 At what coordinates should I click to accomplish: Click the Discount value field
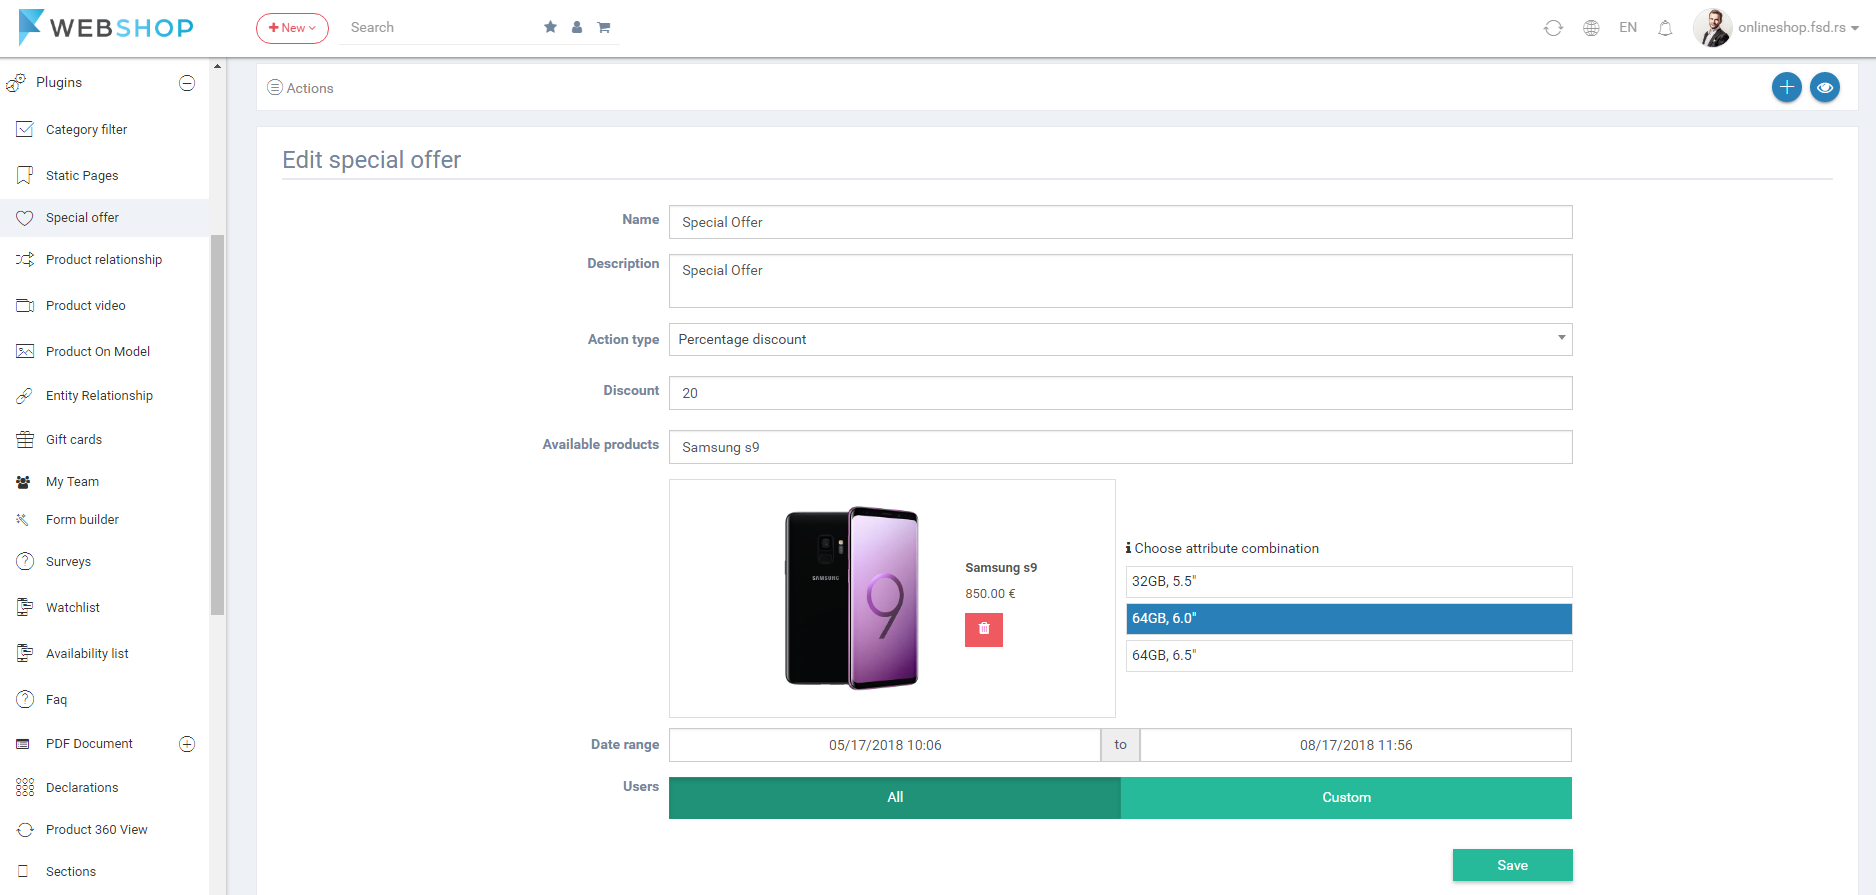pyautogui.click(x=1120, y=393)
